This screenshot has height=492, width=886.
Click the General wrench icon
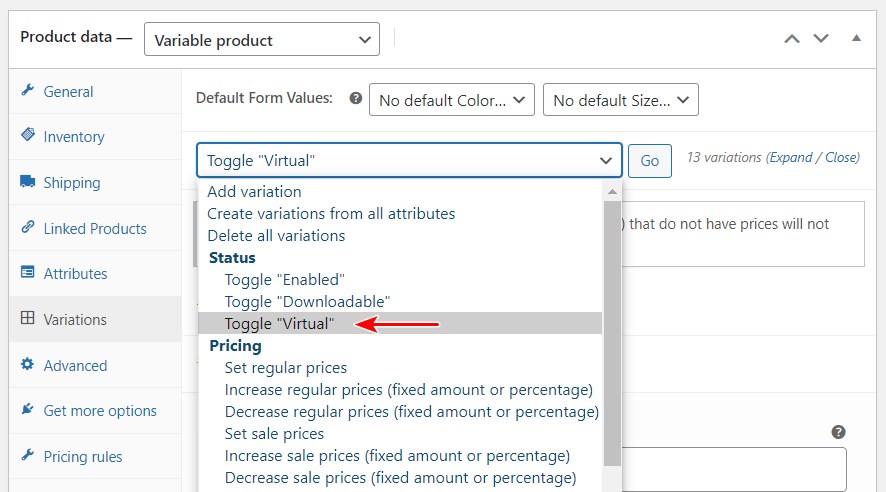[27, 90]
